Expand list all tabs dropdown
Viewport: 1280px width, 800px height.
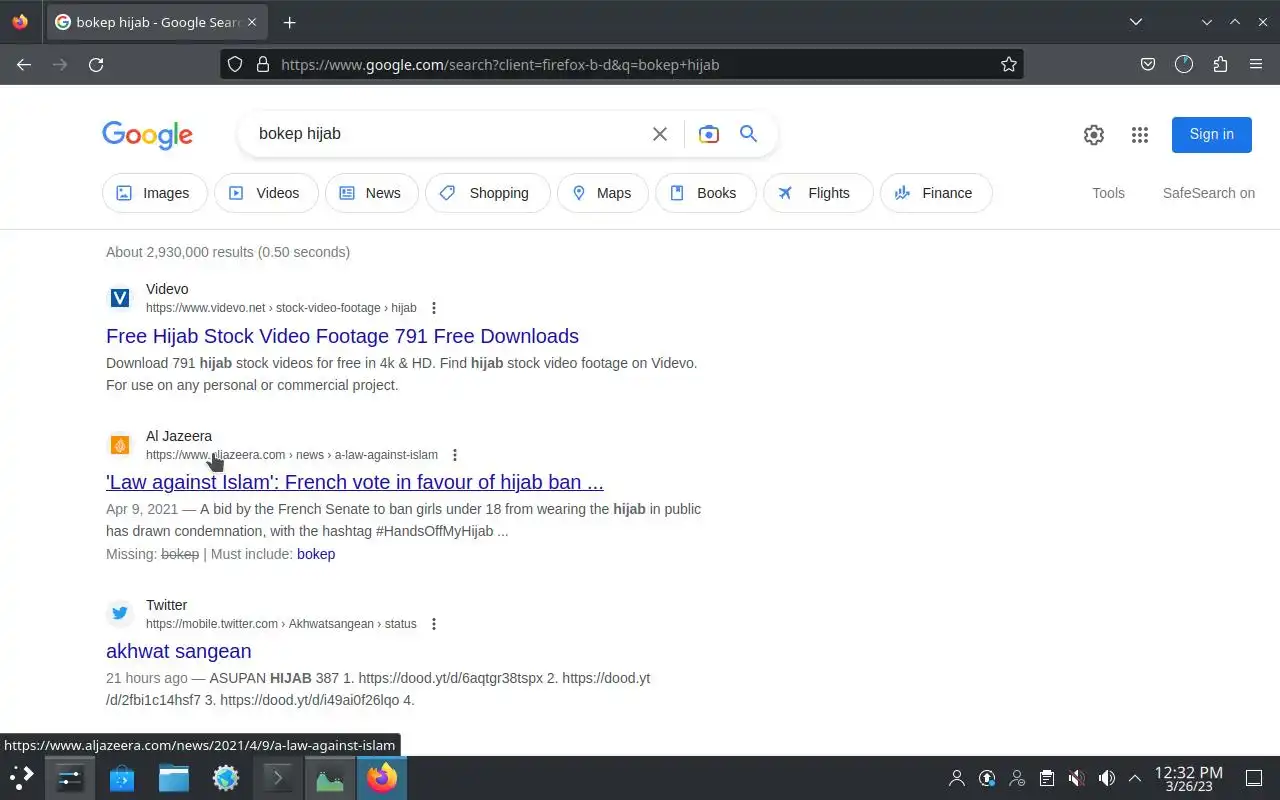coord(1136,22)
